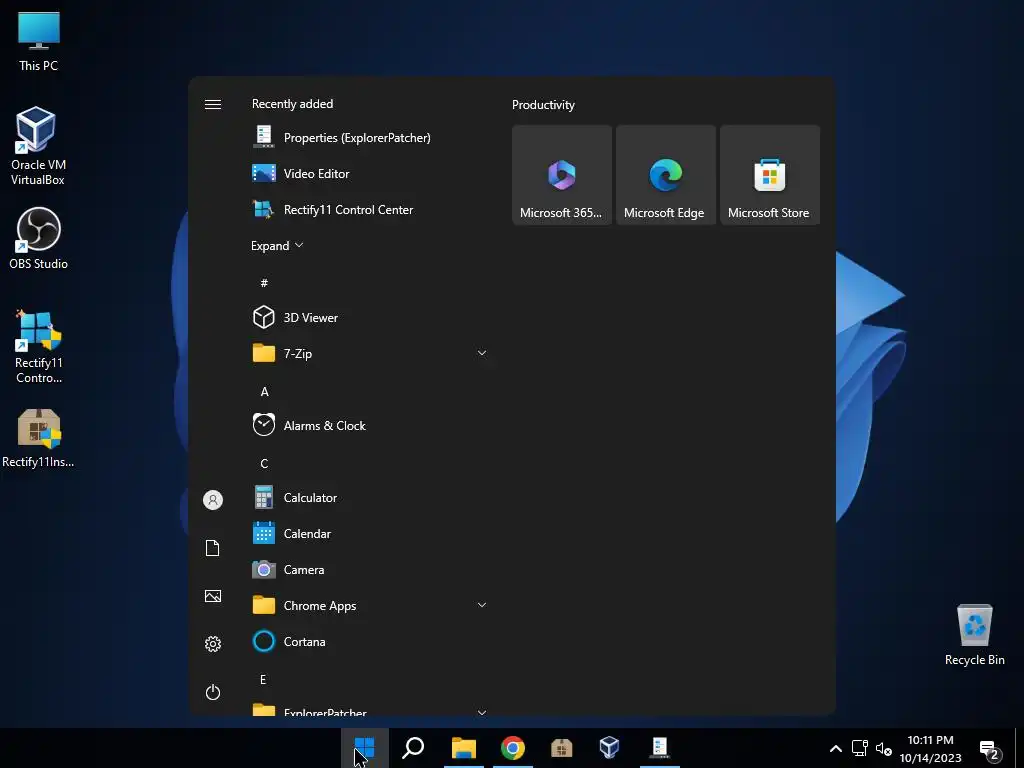Screen dimensions: 1024x768
Task: Open Settings gear in Start sidebar
Action: click(213, 644)
